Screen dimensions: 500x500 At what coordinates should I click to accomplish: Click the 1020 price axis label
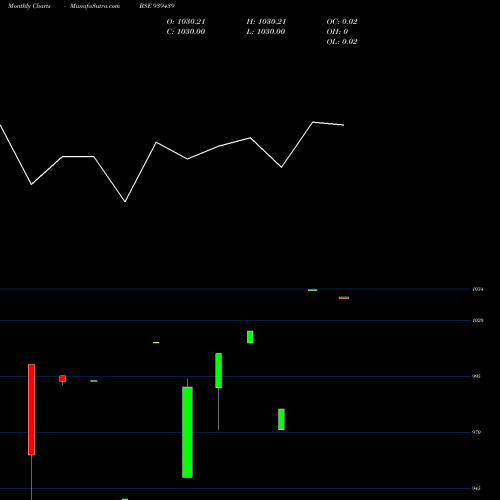[x=478, y=320]
